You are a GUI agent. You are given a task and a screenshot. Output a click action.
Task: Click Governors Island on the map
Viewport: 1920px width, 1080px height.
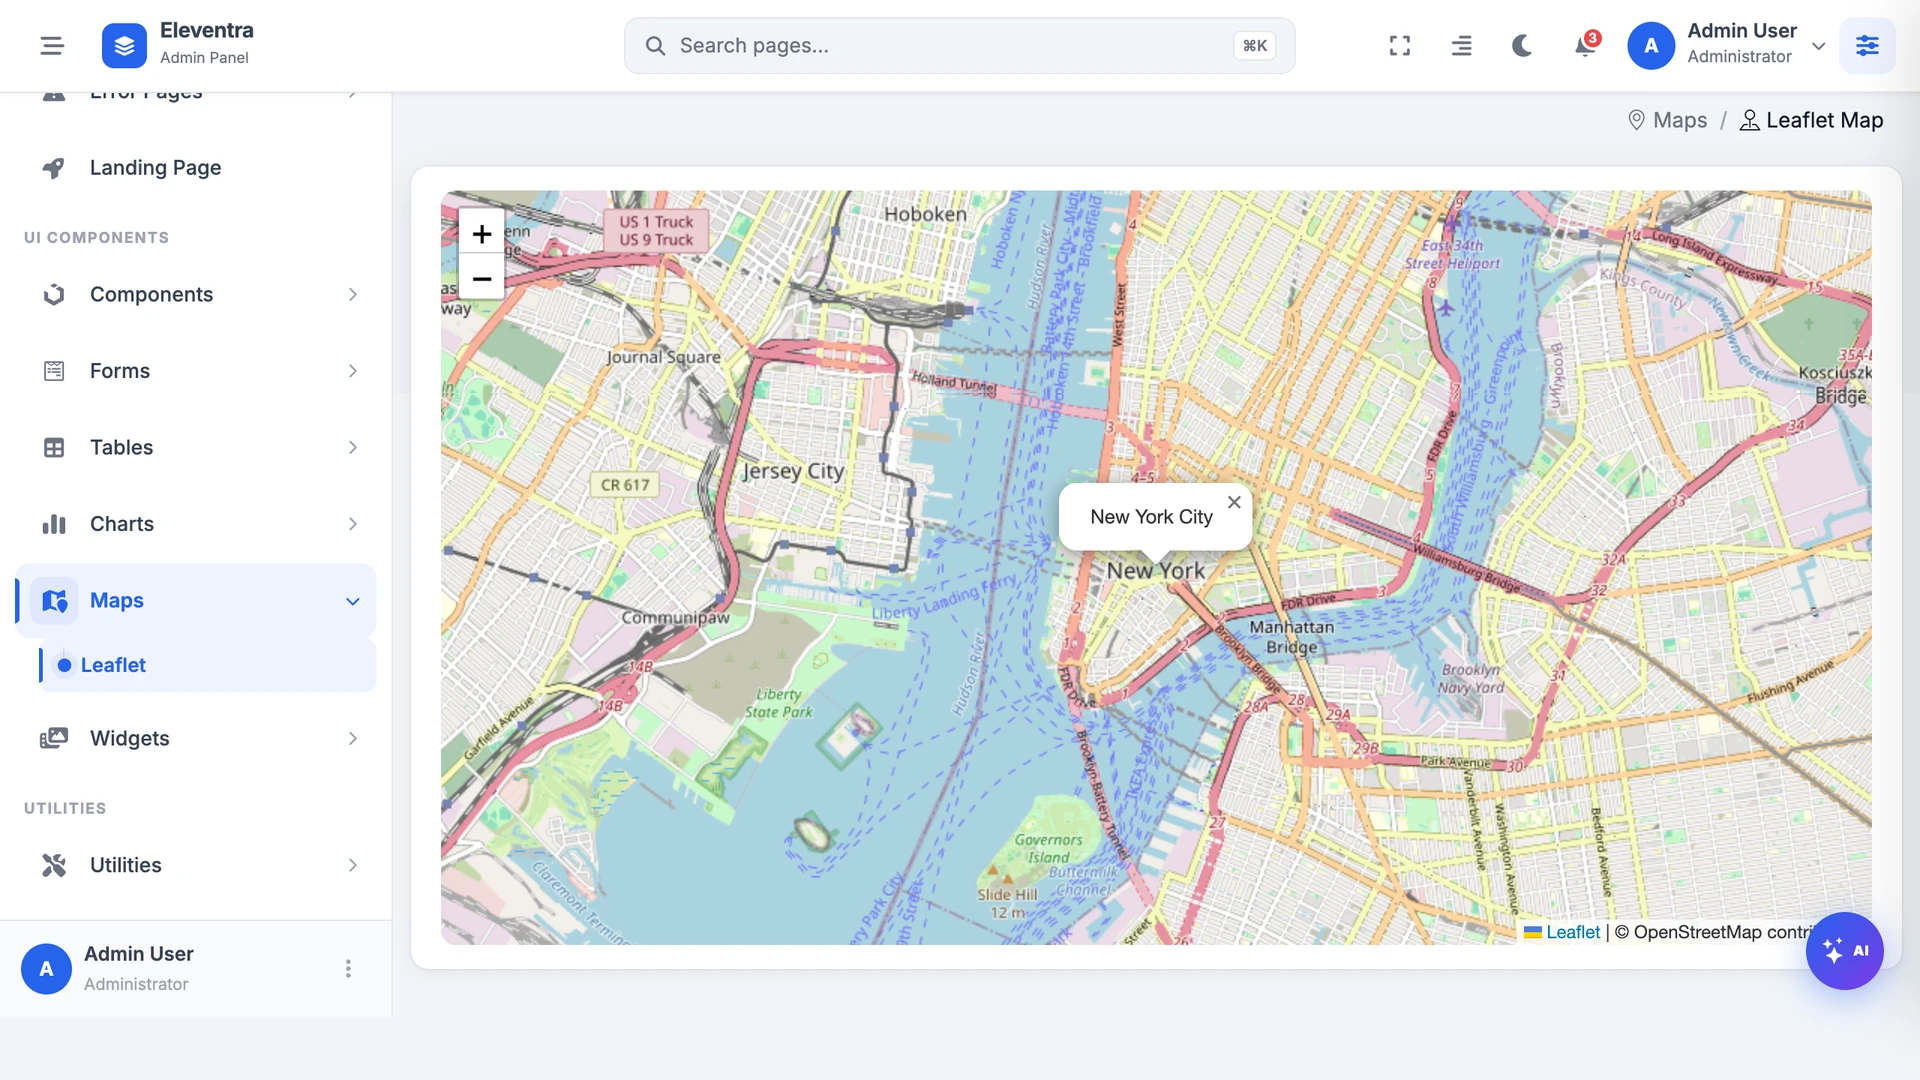pyautogui.click(x=1048, y=848)
